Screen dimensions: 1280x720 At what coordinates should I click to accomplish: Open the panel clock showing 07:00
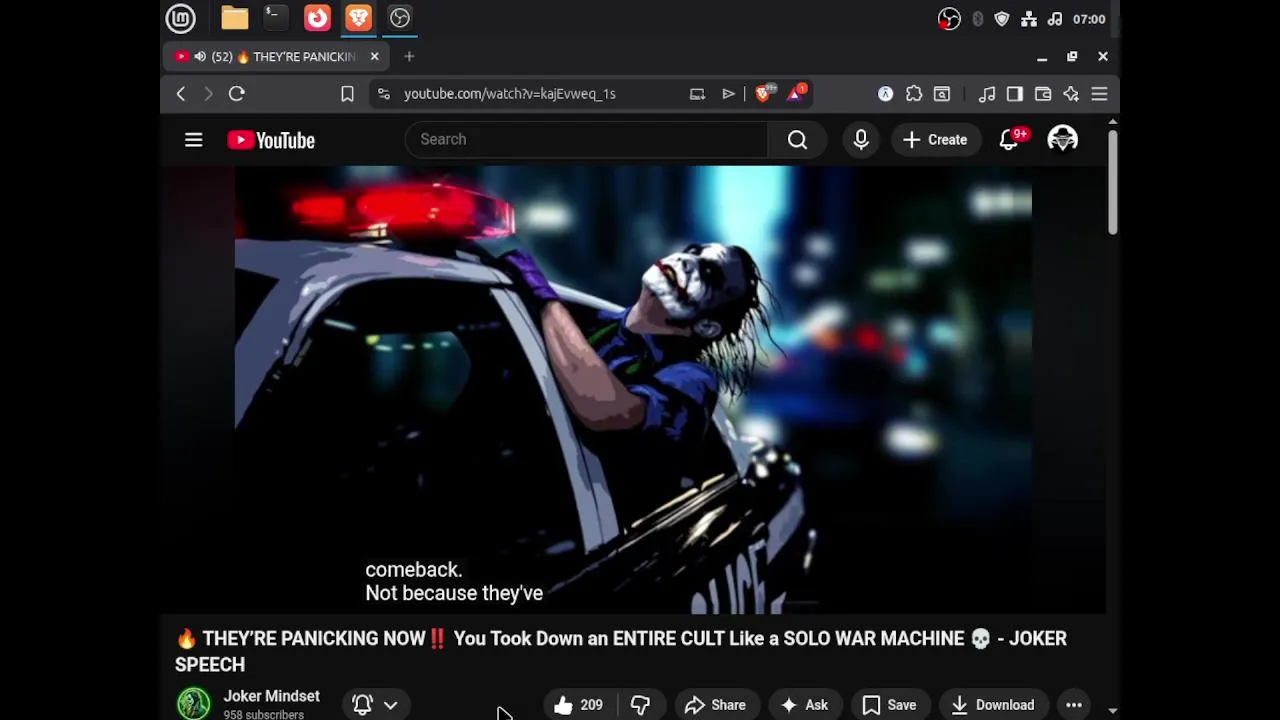[1089, 19]
